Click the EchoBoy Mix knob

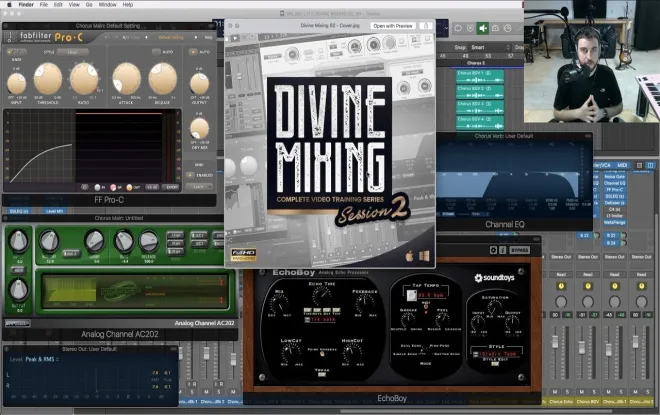pyautogui.click(x=279, y=303)
